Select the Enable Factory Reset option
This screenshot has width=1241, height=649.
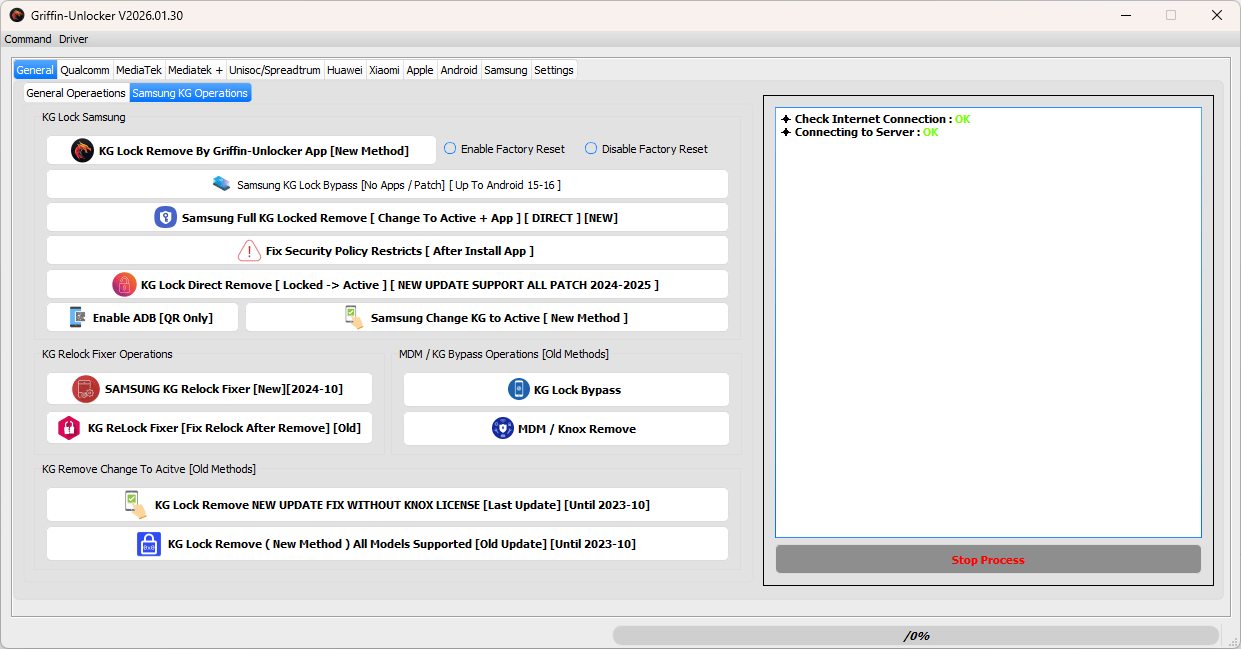[x=452, y=148]
